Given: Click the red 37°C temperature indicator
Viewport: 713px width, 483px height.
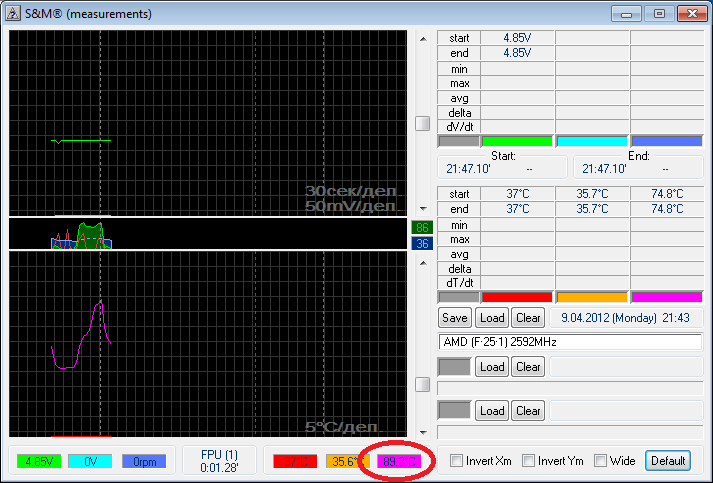Looking at the screenshot, I should click(295, 462).
